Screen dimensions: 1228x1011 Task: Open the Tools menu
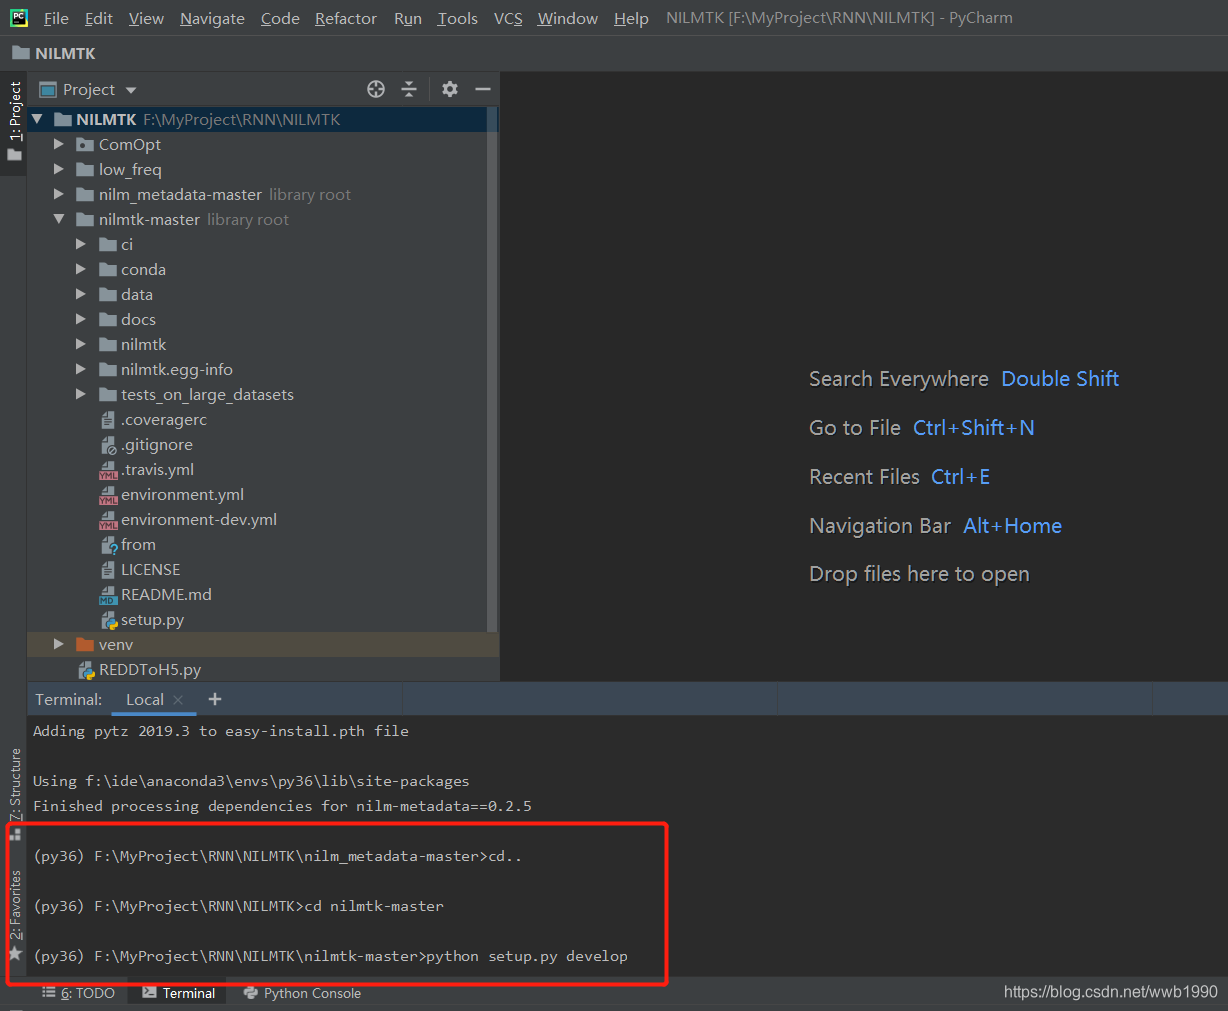tap(458, 18)
